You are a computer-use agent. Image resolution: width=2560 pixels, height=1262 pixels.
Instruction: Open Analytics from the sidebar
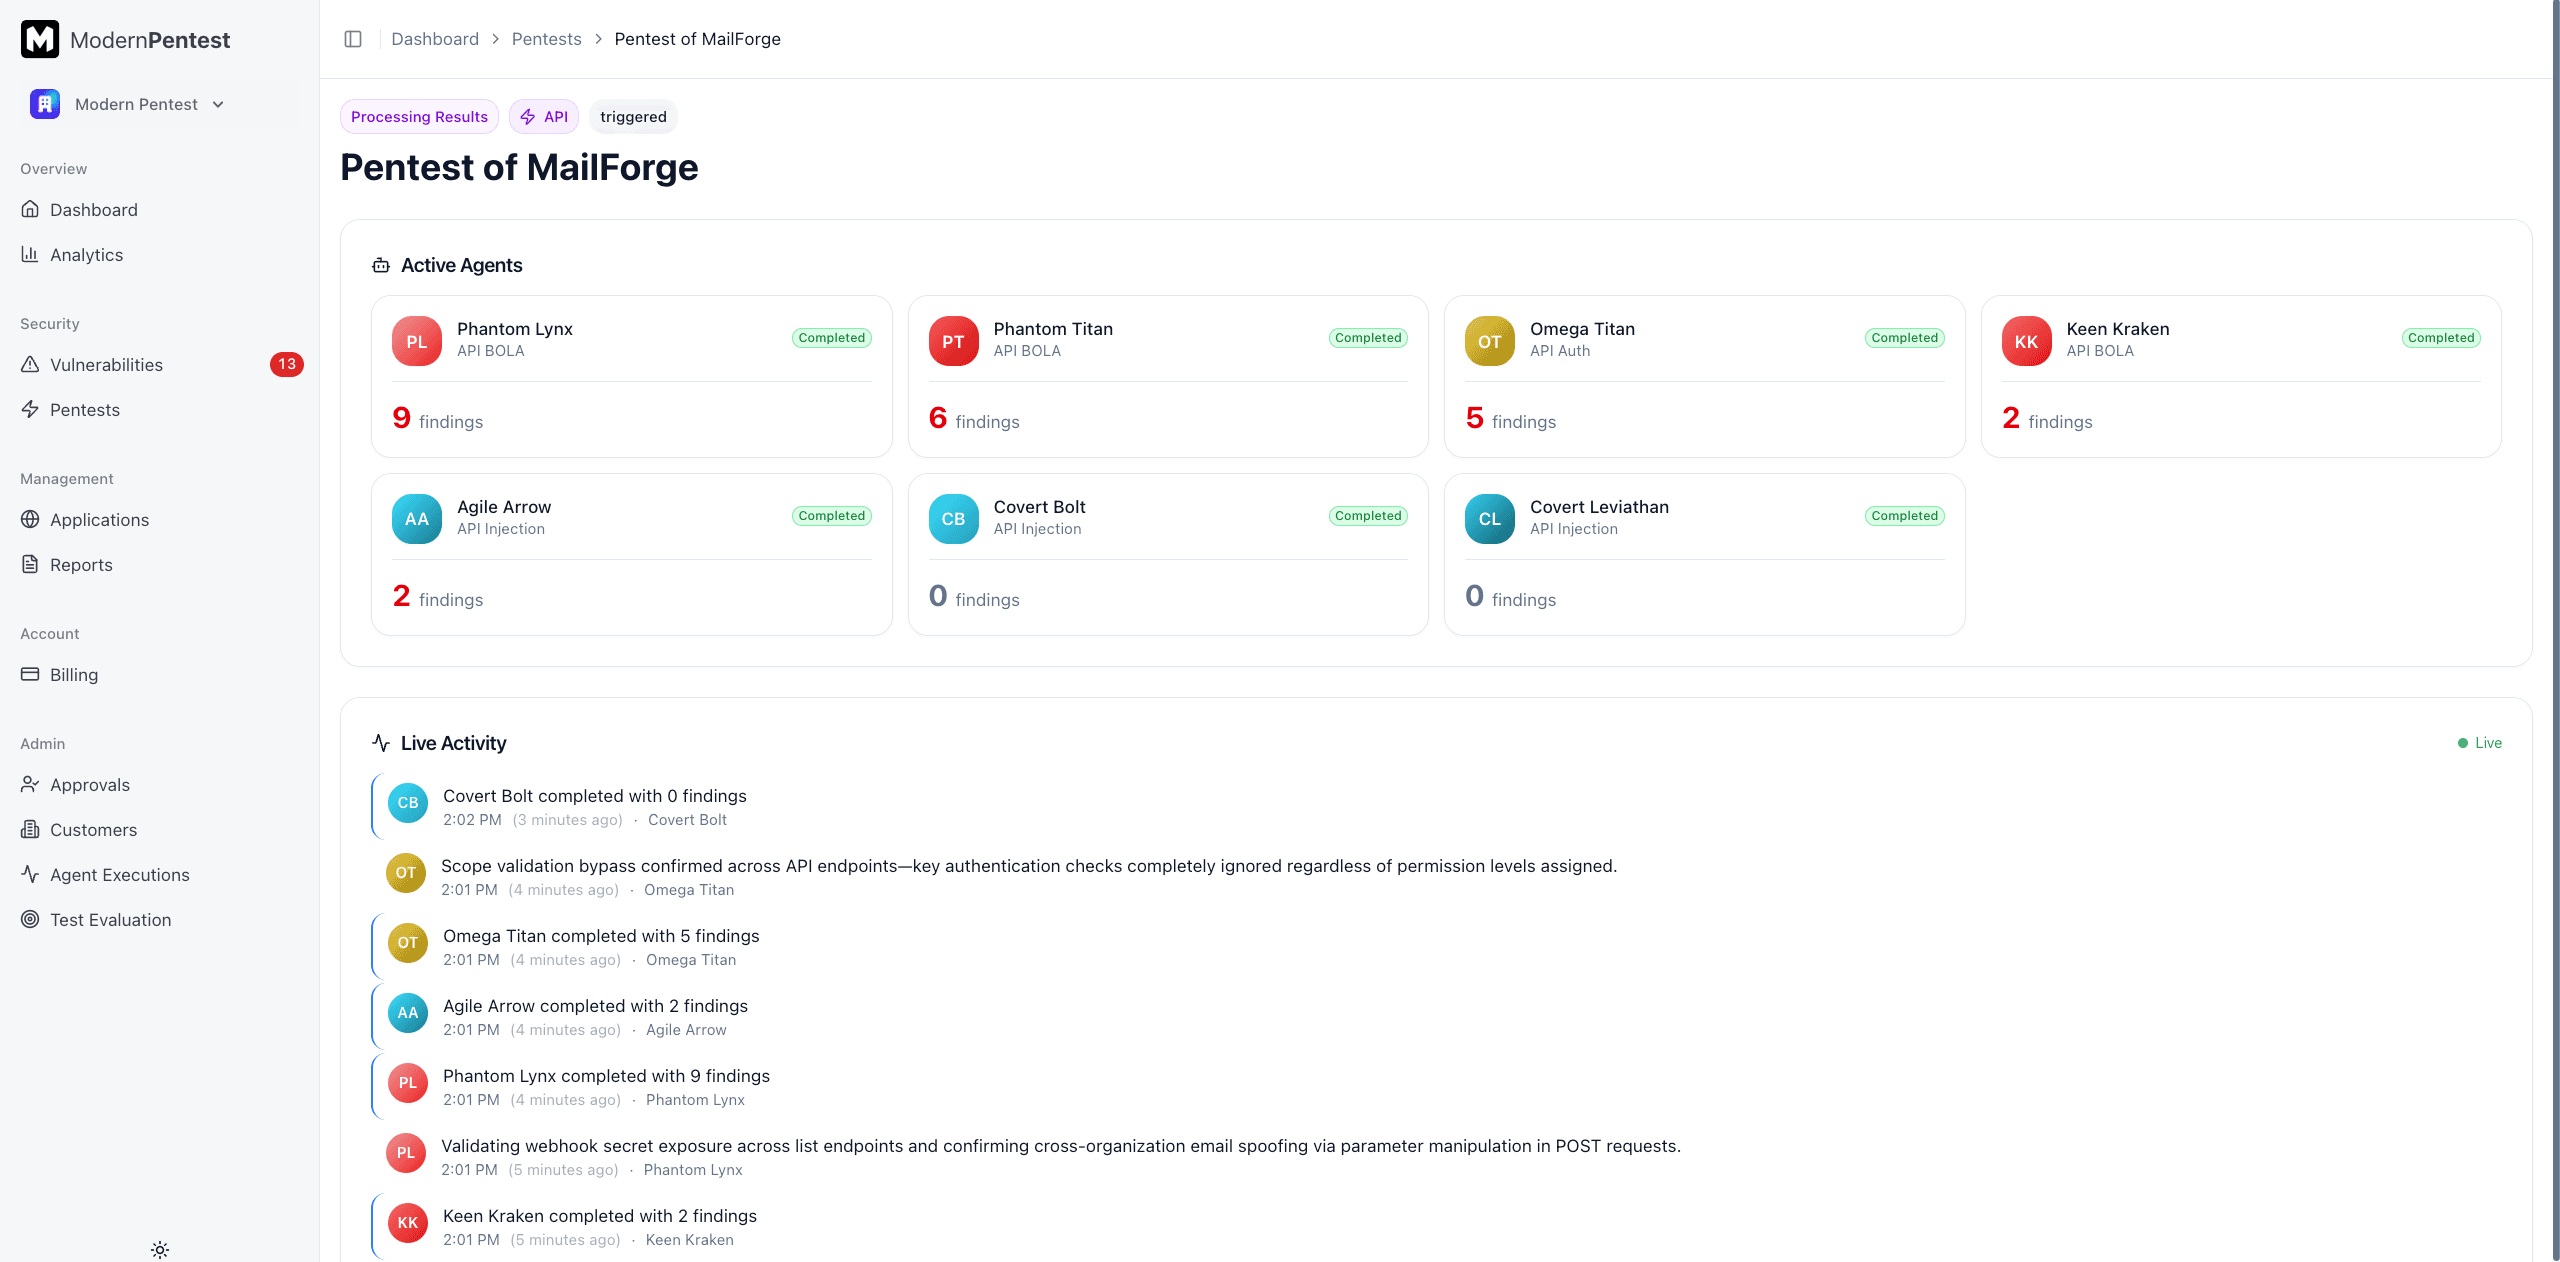click(86, 254)
